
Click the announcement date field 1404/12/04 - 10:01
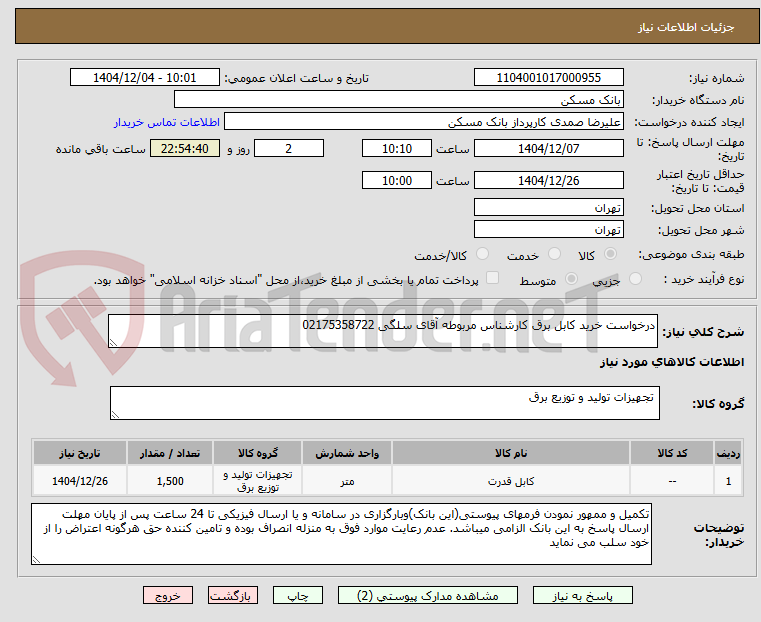coord(145,77)
